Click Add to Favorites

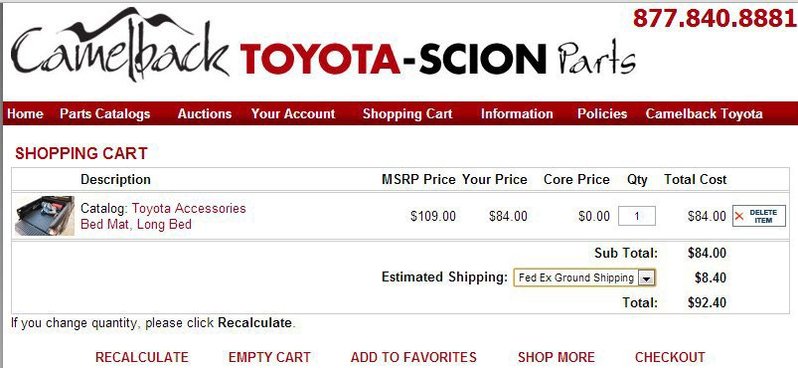pyautogui.click(x=413, y=357)
